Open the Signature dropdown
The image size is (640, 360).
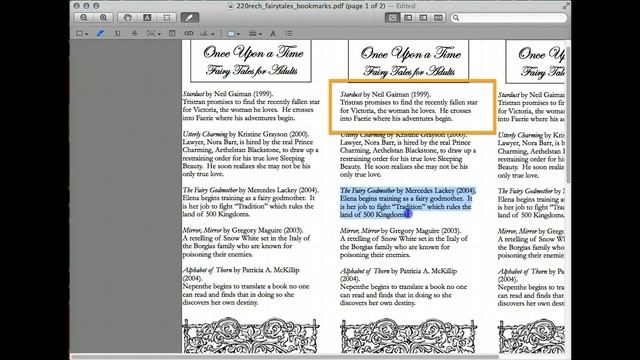207,33
